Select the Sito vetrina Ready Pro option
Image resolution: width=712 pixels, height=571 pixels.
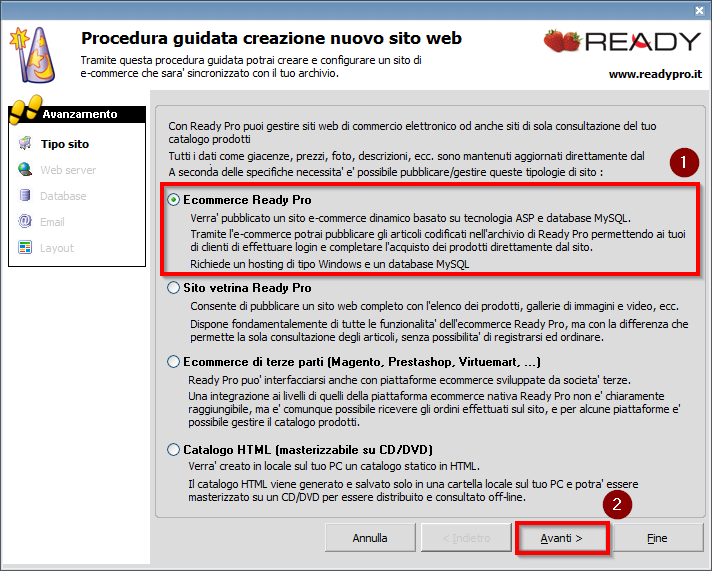tap(173, 288)
